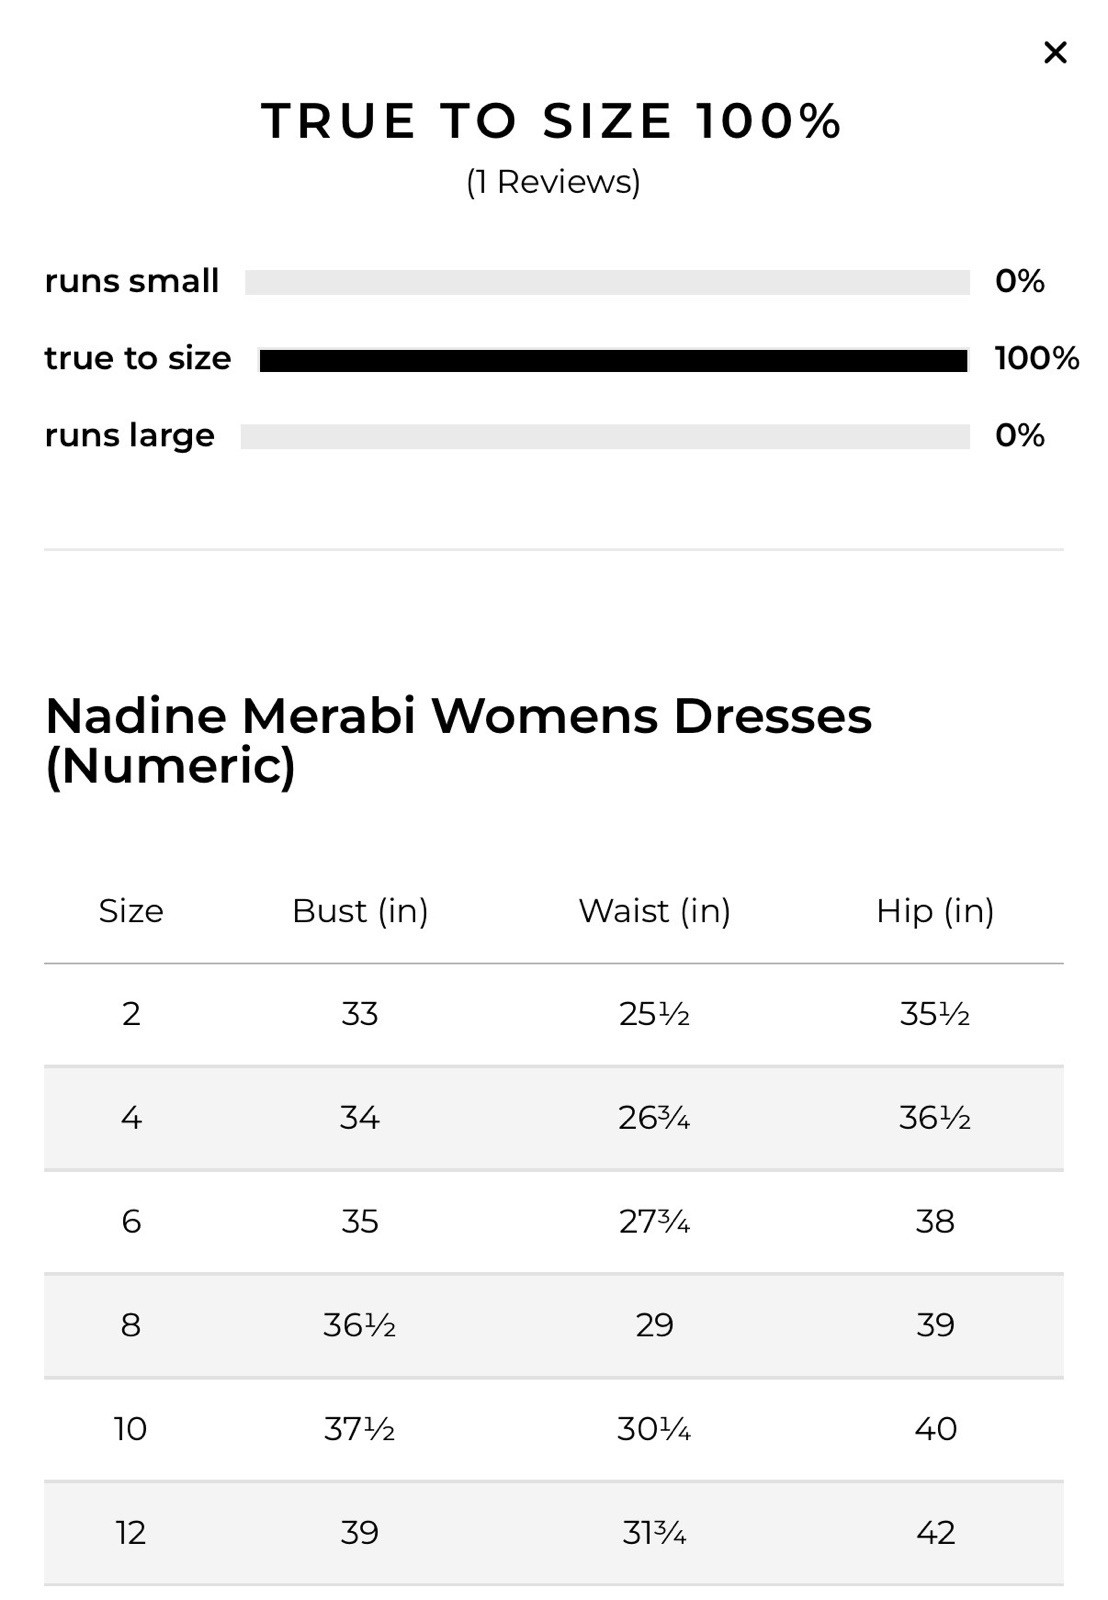
Task: Click hip value 42 for size 12
Action: (936, 1533)
